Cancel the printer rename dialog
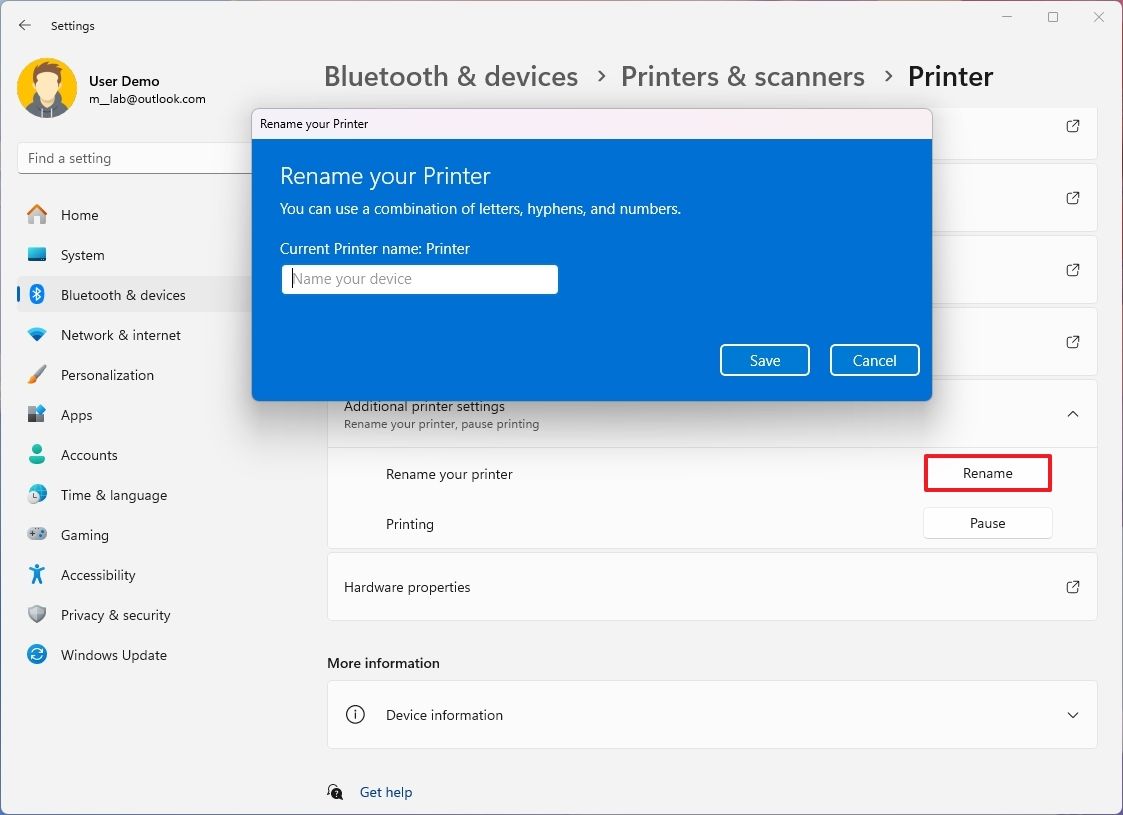The width and height of the screenshot is (1123, 815). (874, 360)
